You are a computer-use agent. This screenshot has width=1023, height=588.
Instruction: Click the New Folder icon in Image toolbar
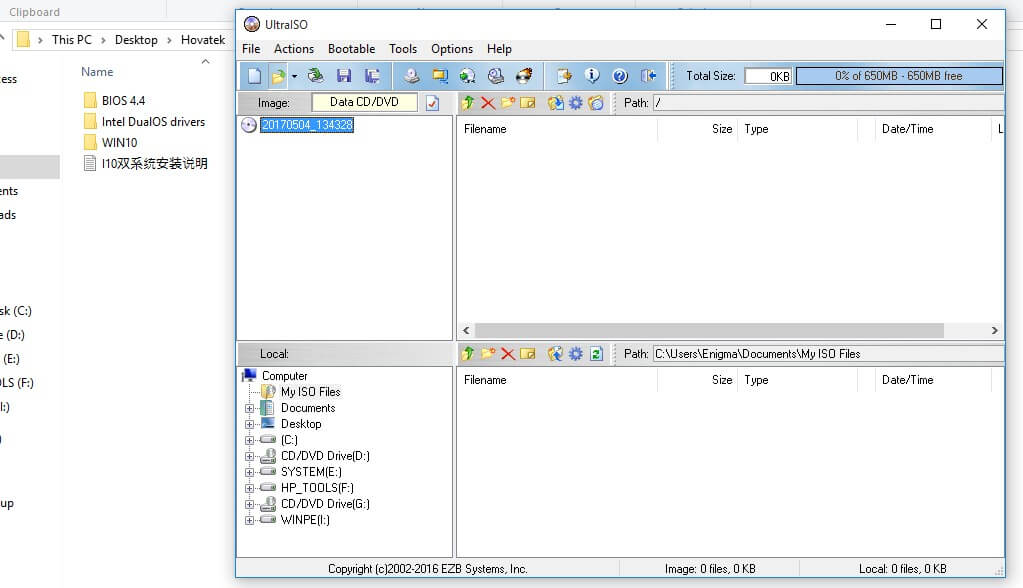(508, 103)
